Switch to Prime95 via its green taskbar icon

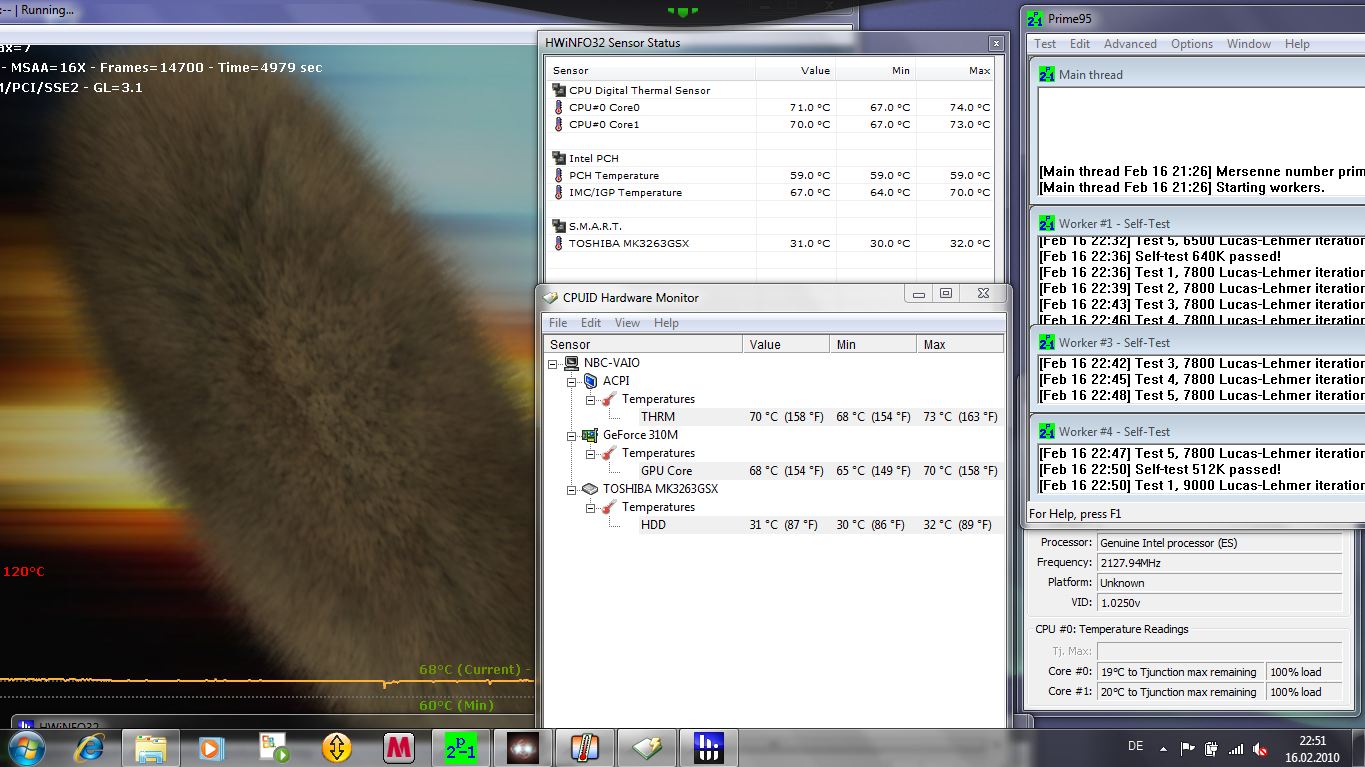(x=461, y=748)
